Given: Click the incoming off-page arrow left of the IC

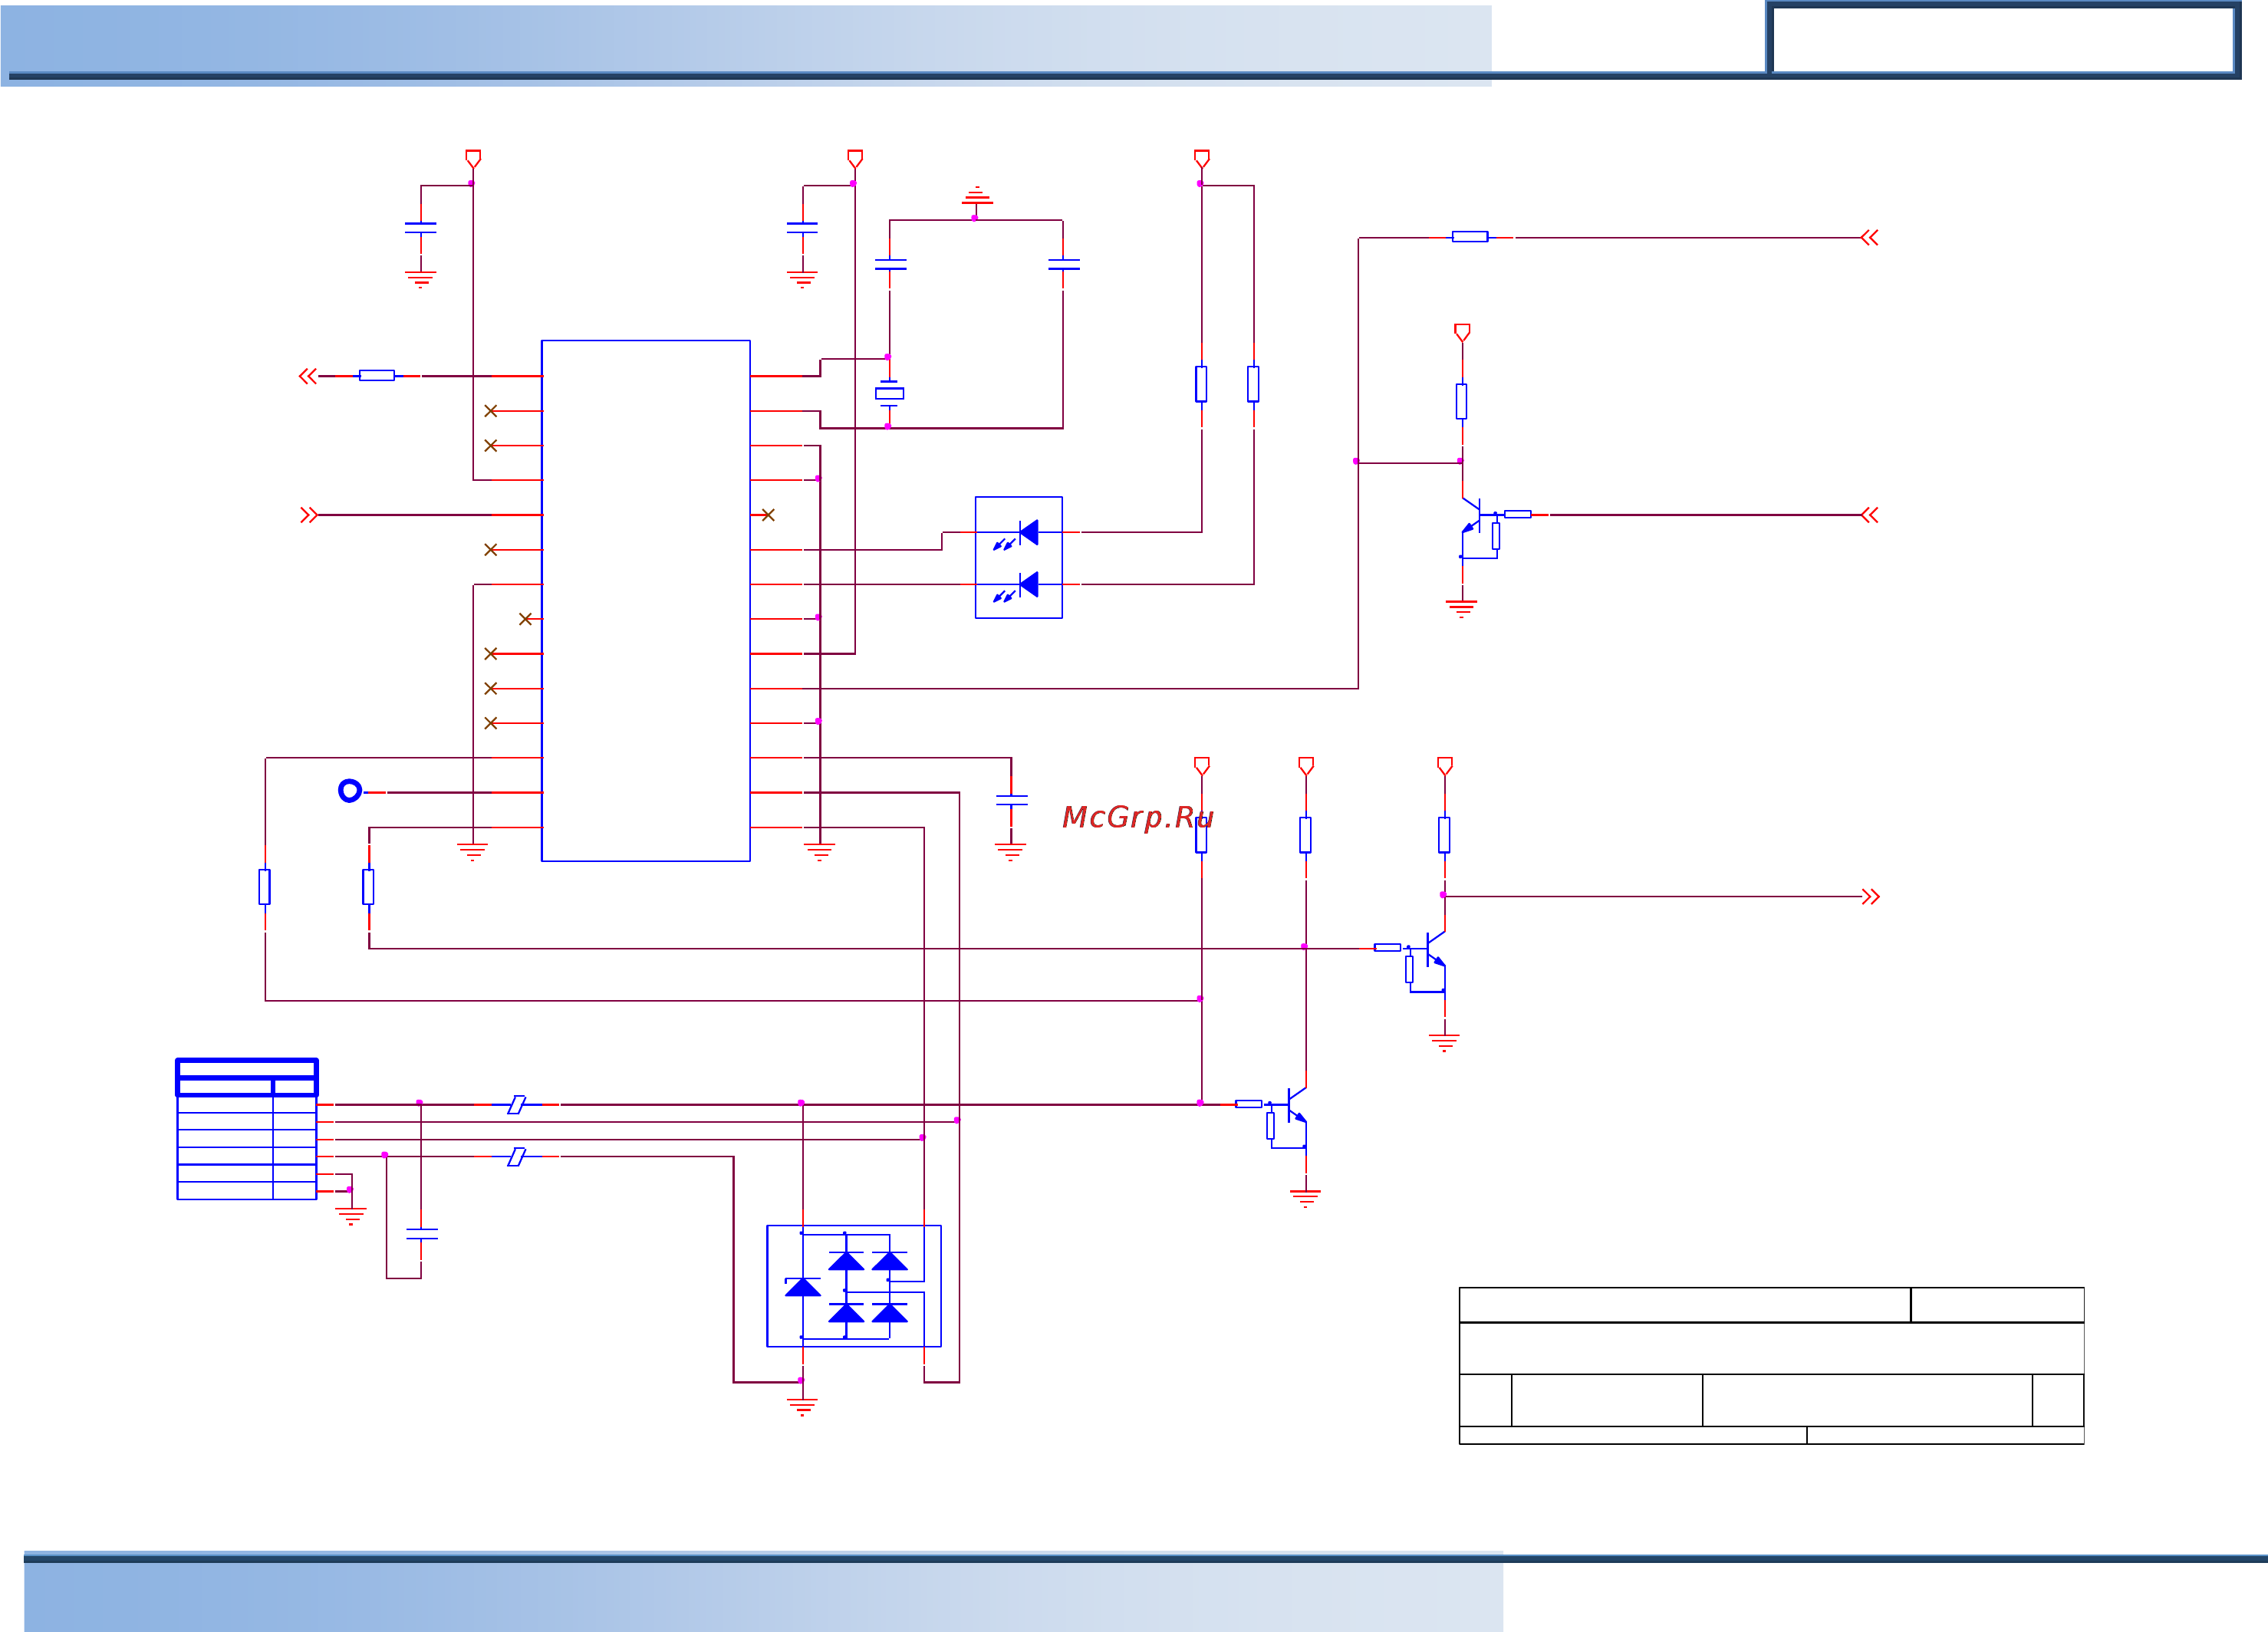Looking at the screenshot, I should coord(309,515).
